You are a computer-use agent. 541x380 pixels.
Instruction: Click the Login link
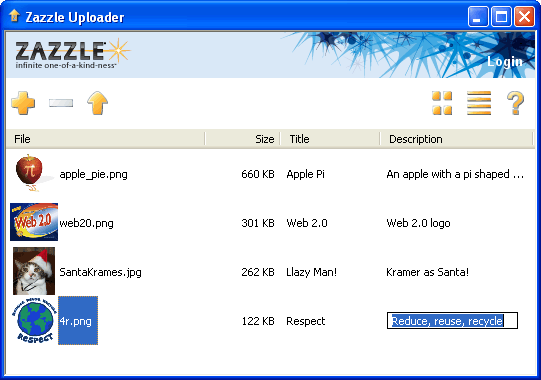tap(505, 62)
